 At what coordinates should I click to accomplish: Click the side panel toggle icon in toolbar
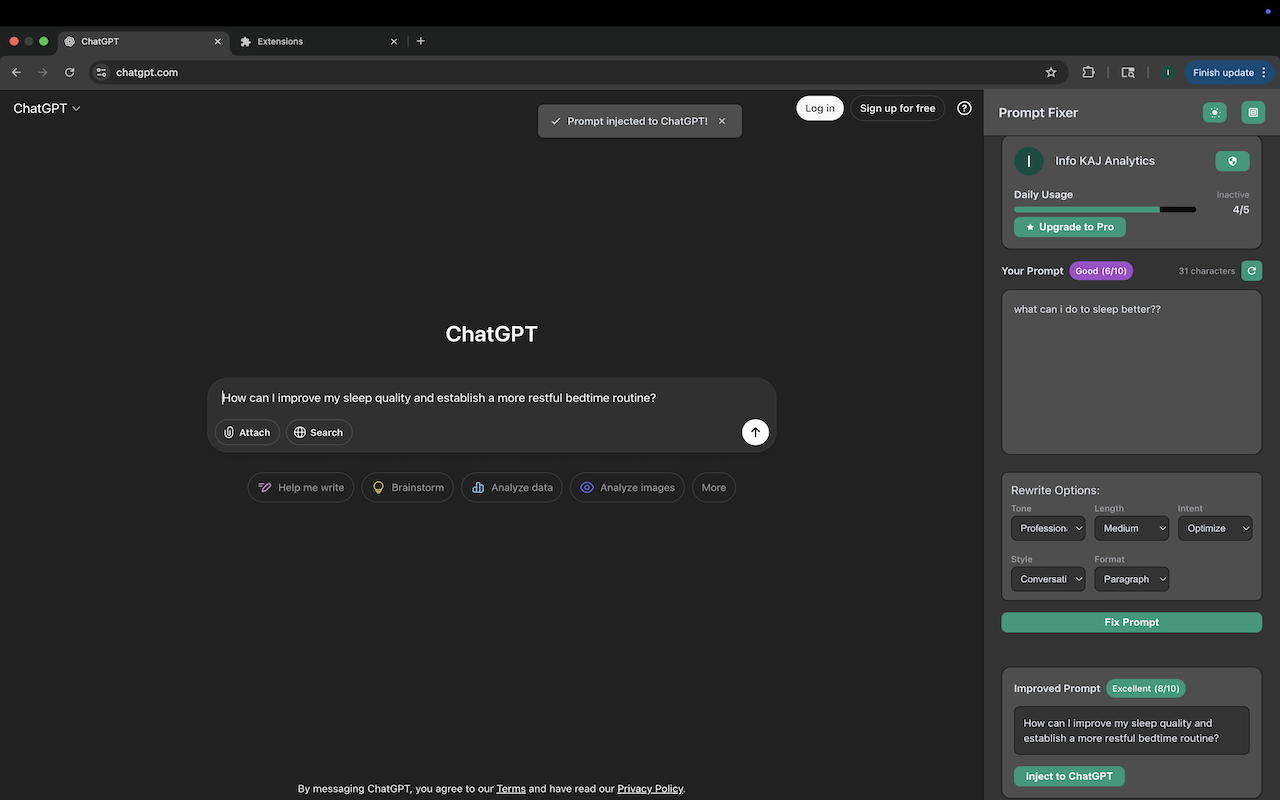tap(1128, 72)
